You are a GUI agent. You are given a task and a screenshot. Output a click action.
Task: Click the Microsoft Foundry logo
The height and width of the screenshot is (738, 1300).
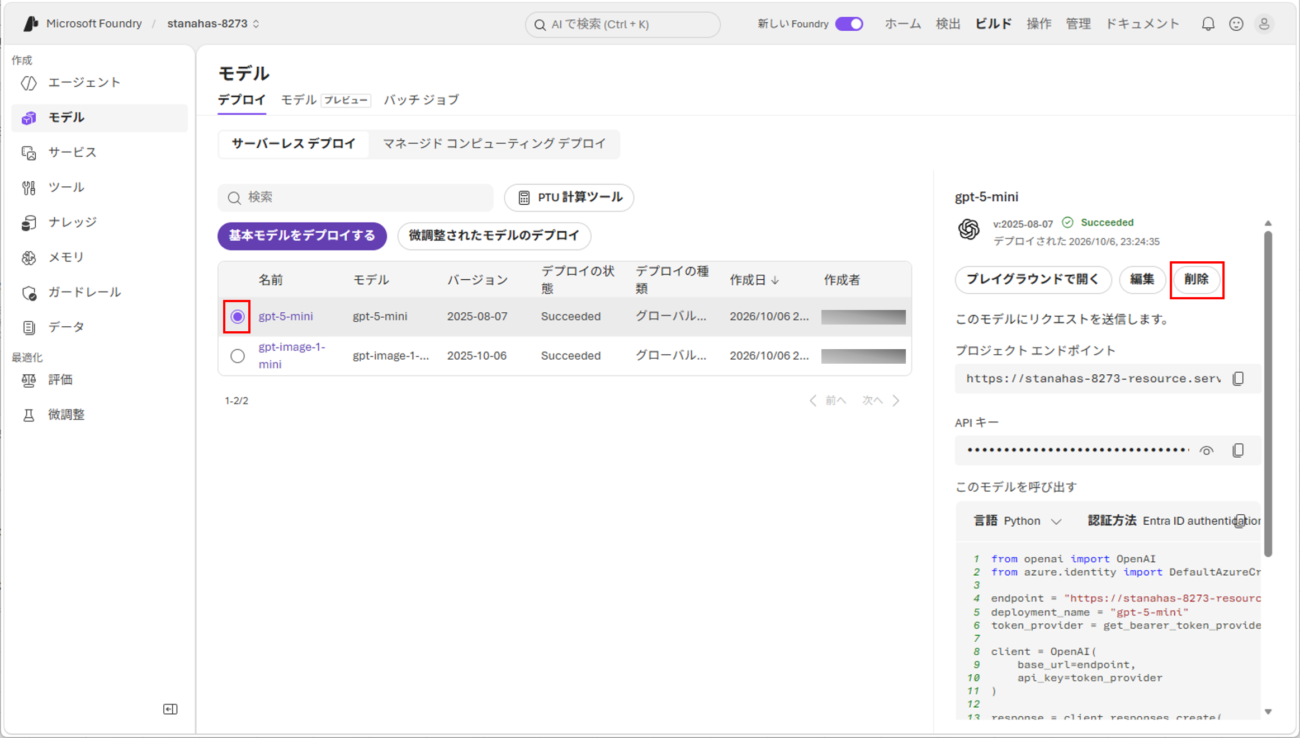pyautogui.click(x=30, y=24)
